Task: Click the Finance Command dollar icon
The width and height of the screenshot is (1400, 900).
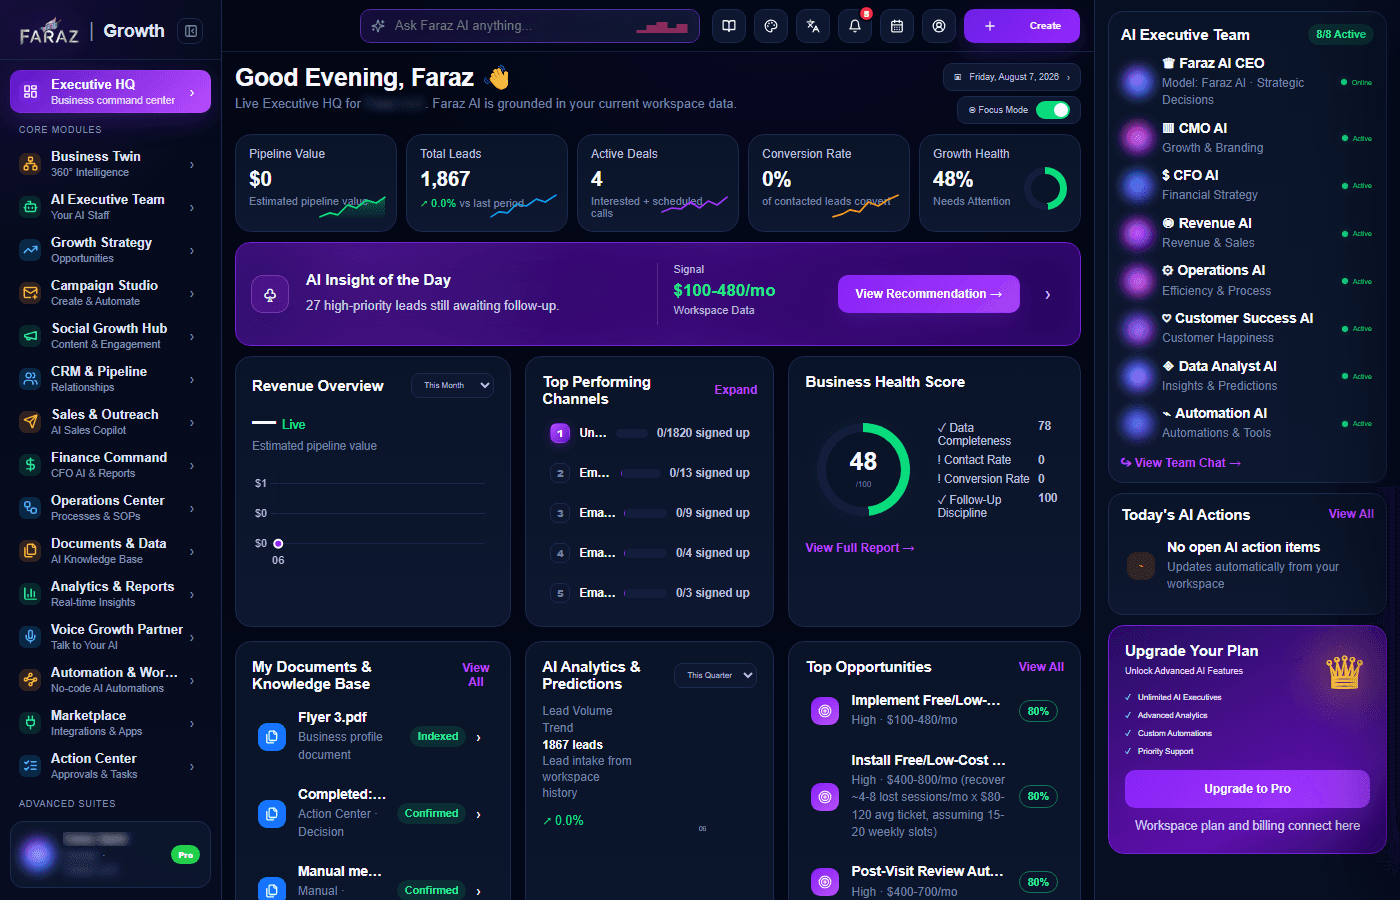Action: tap(31, 465)
